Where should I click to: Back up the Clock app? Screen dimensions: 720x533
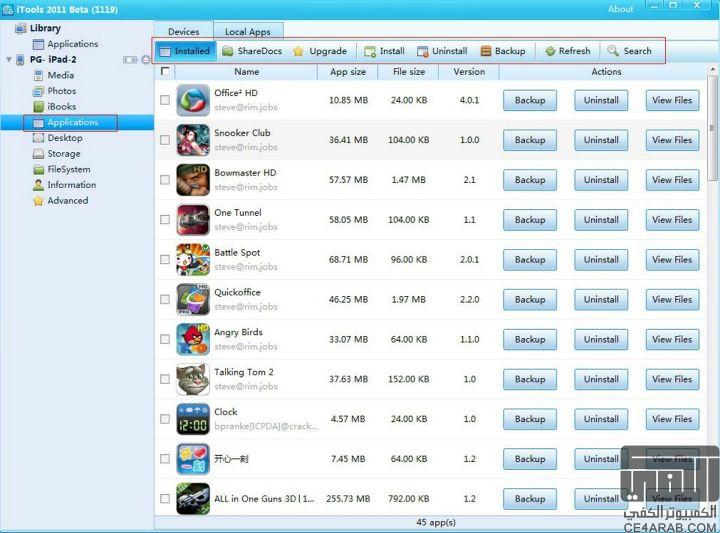pos(530,419)
